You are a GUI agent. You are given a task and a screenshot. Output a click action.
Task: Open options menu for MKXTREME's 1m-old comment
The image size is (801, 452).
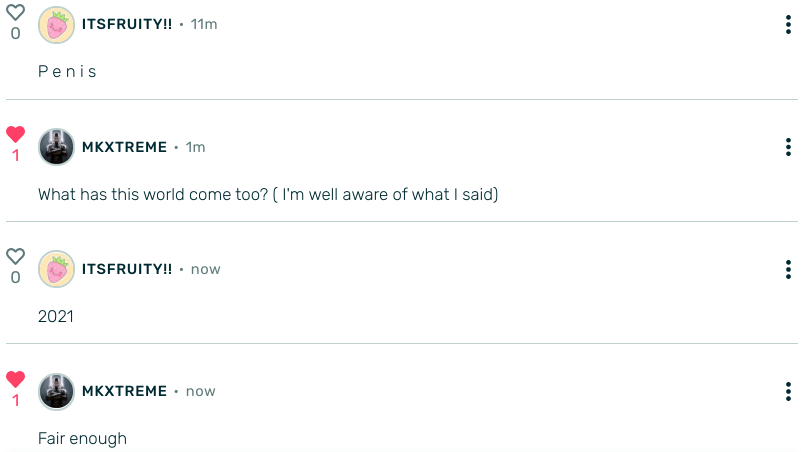(788, 147)
